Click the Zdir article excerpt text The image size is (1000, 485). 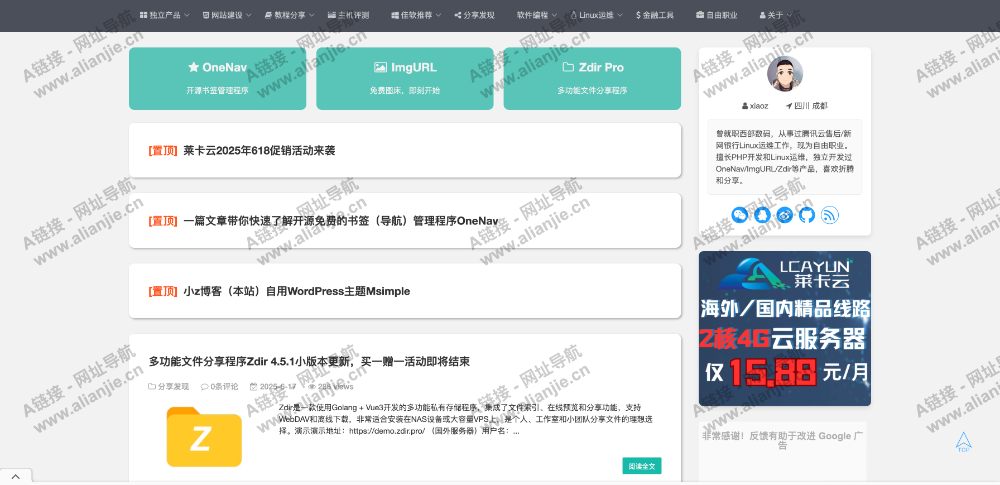pyautogui.click(x=466, y=419)
